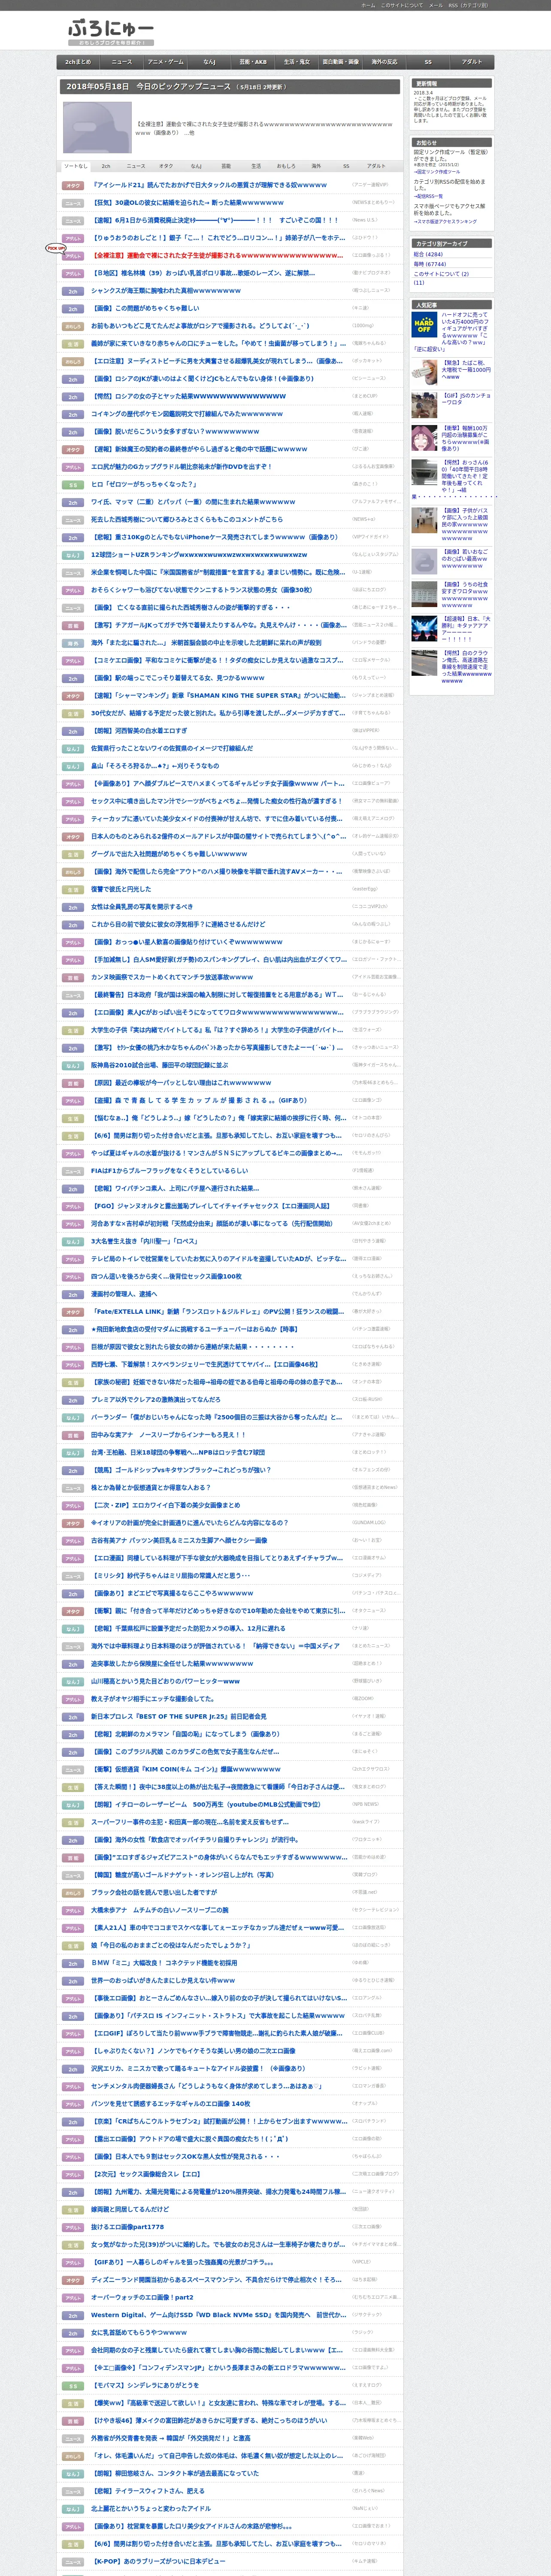Open the 毎時 (67744) archive link

[430, 265]
